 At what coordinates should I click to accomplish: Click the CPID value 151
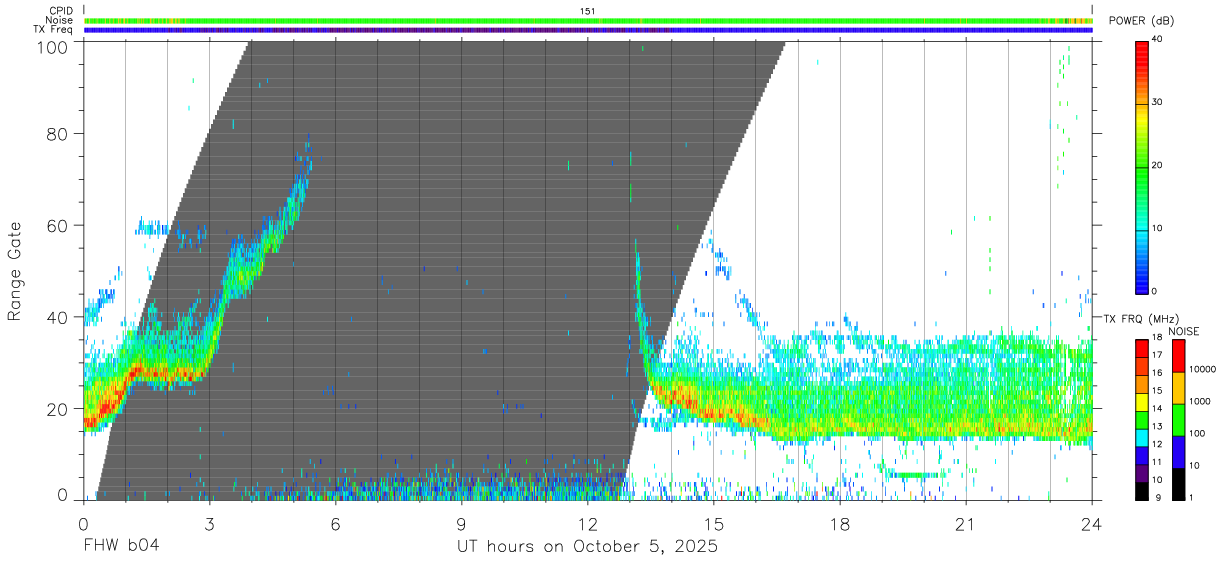click(588, 10)
